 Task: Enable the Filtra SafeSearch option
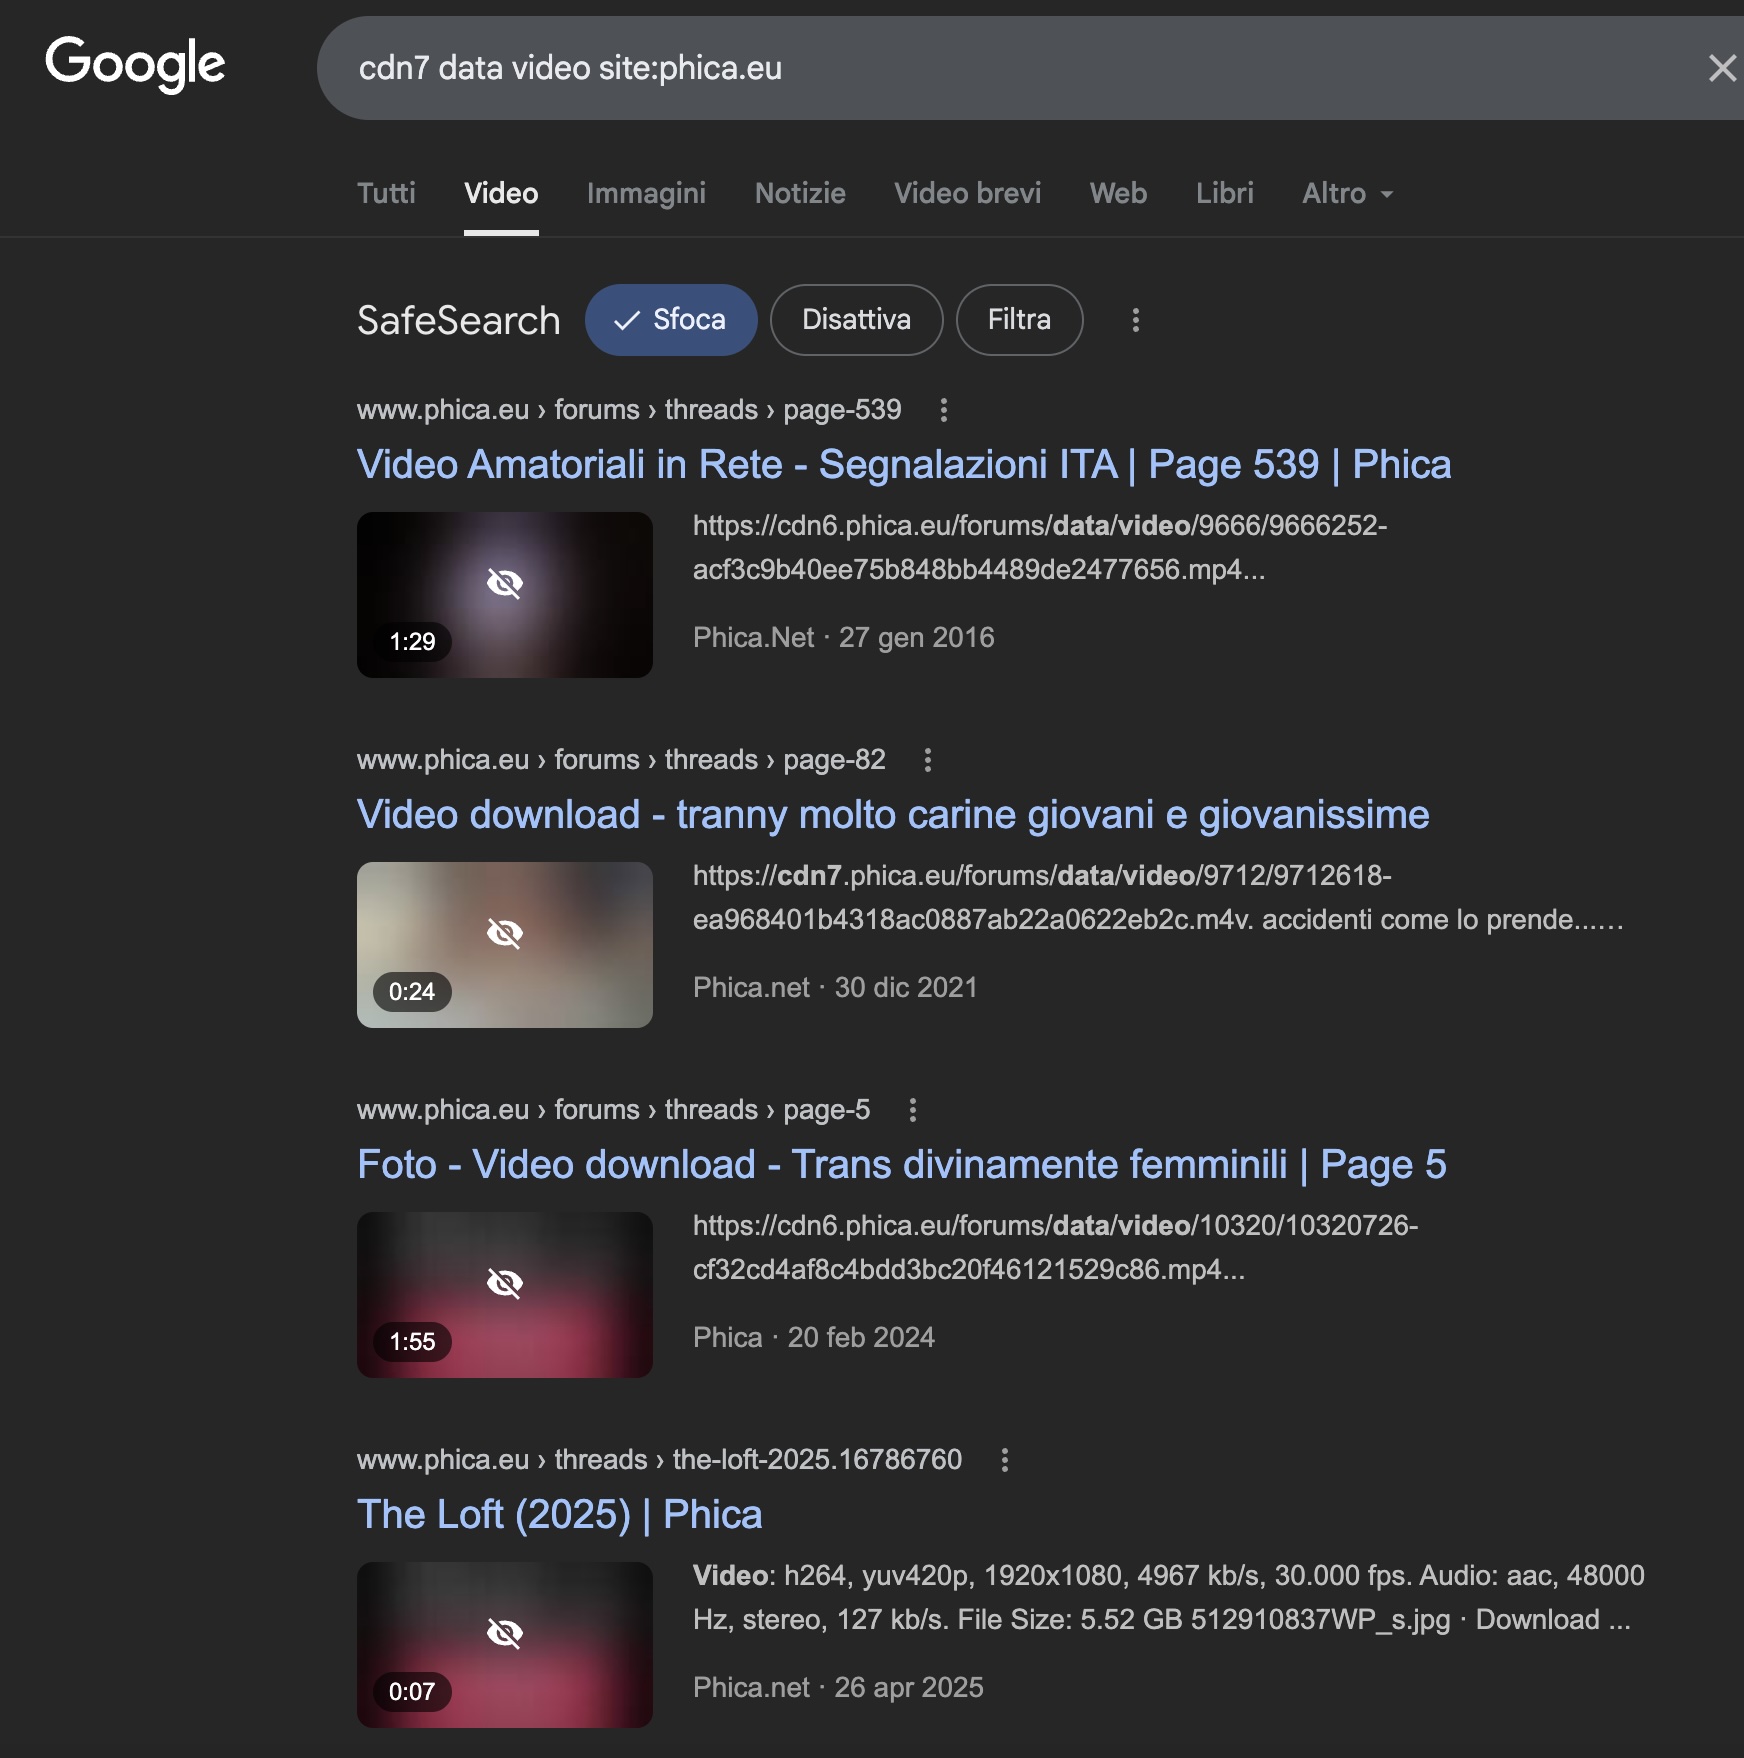(1019, 320)
